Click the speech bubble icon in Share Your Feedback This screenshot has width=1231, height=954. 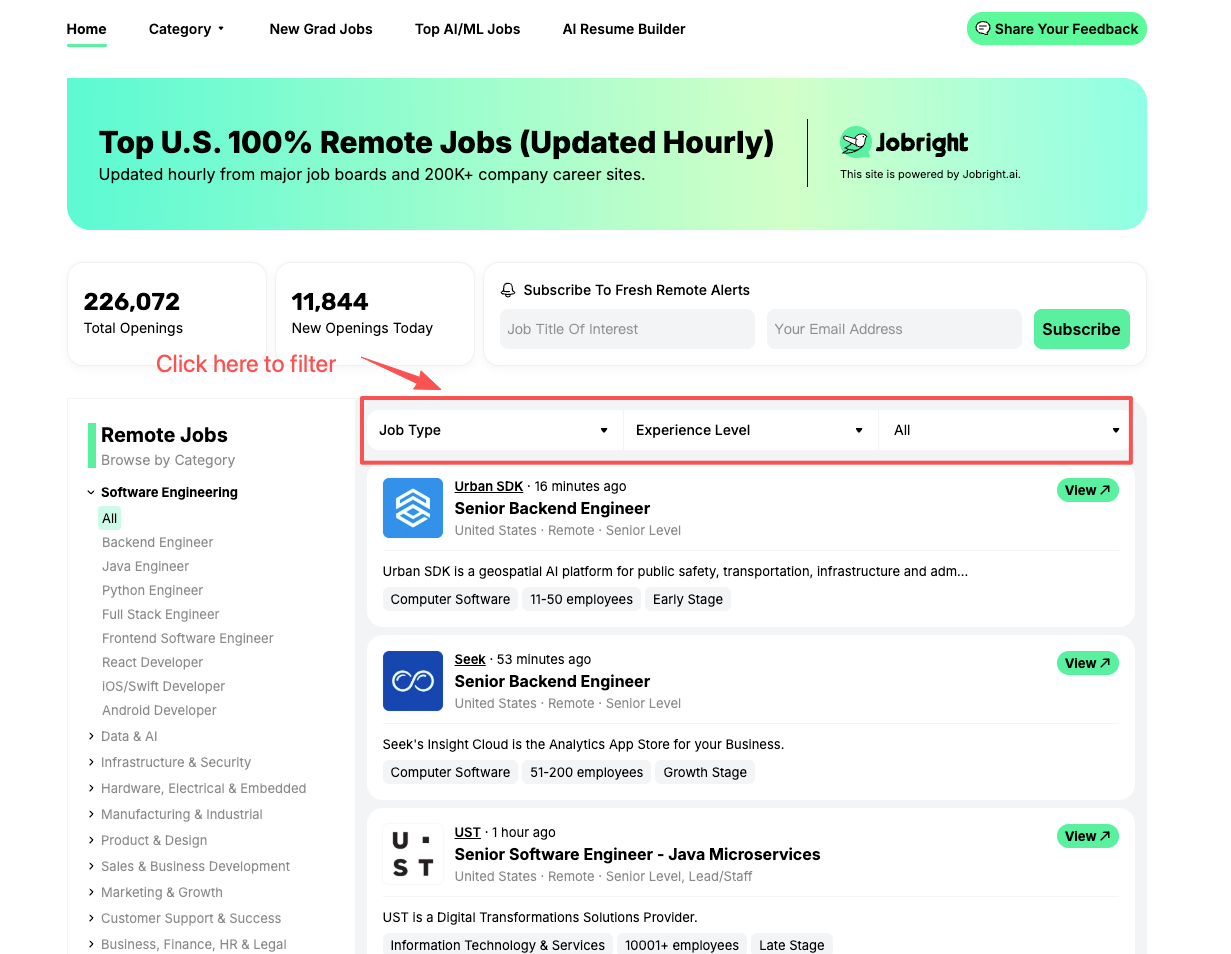[983, 29]
